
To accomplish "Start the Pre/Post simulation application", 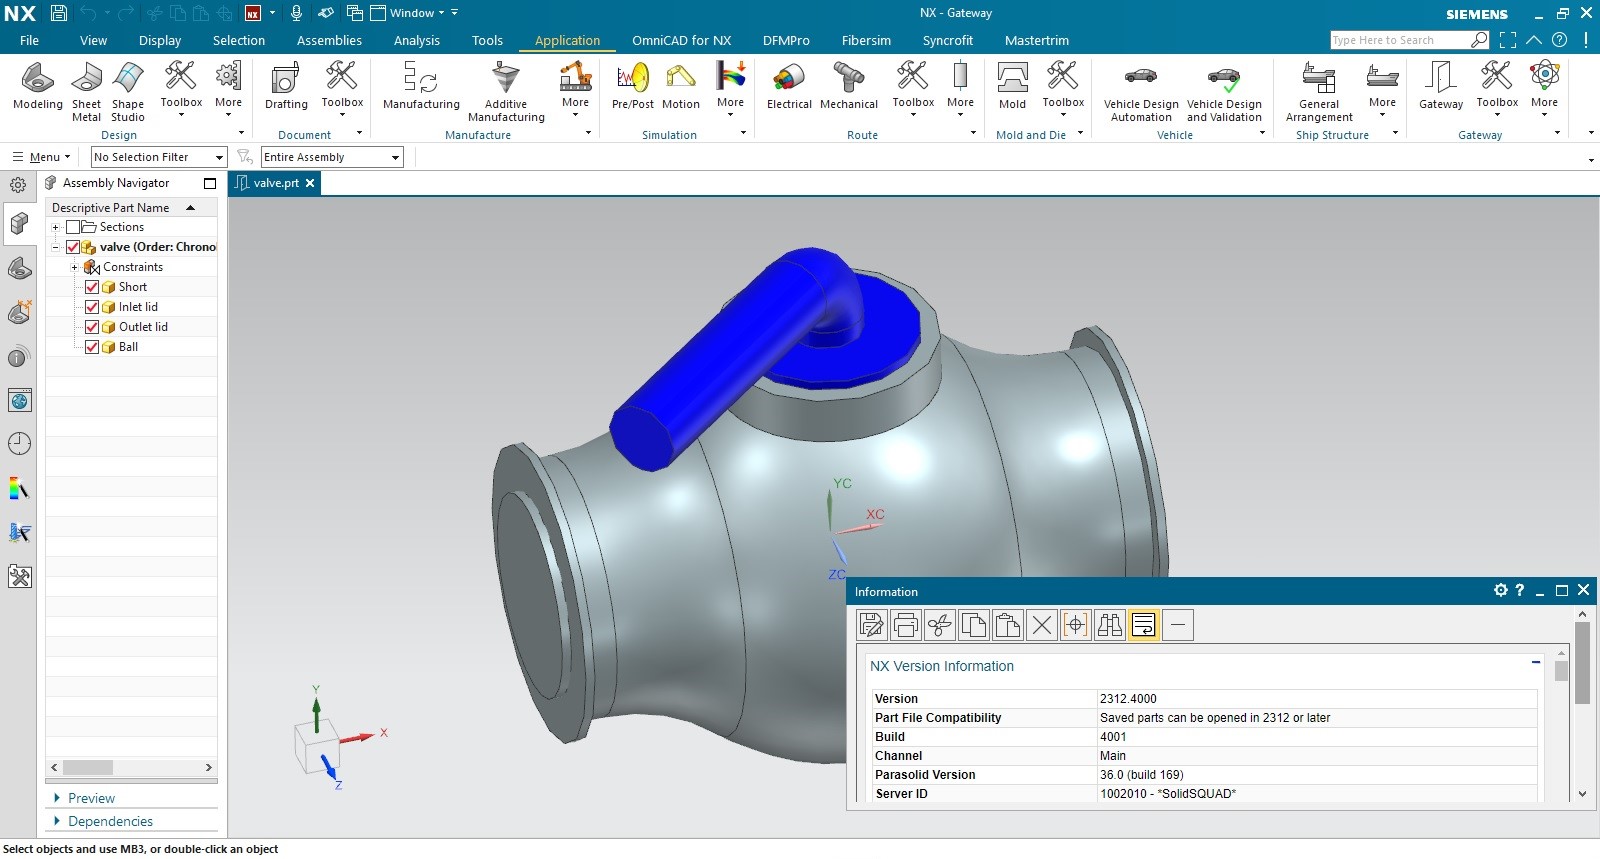I will pyautogui.click(x=633, y=86).
